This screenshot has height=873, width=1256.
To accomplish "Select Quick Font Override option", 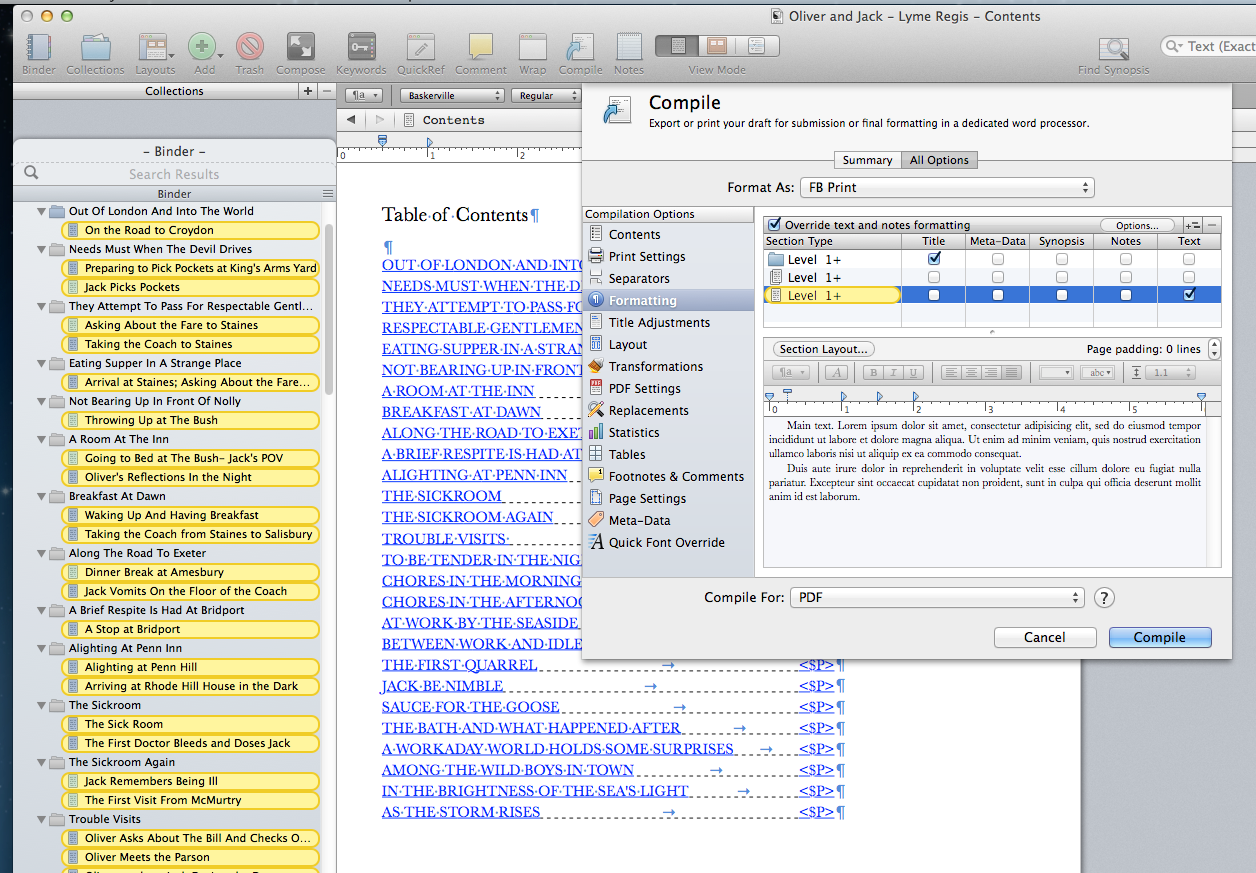I will click(667, 543).
